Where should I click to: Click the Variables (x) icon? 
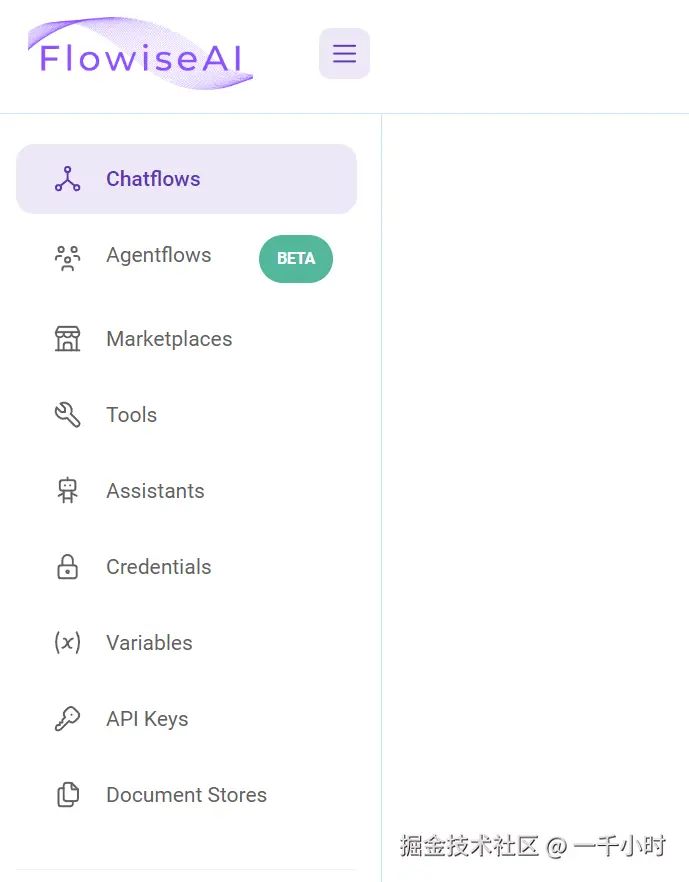(67, 643)
